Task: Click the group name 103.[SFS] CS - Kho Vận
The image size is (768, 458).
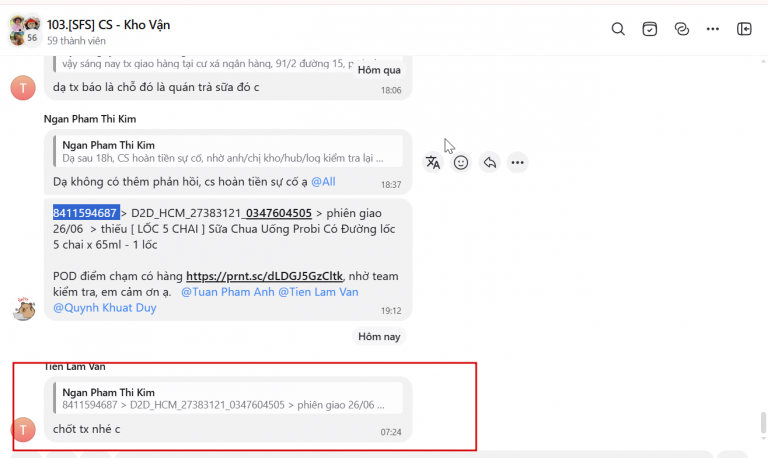Action: pyautogui.click(x=108, y=24)
